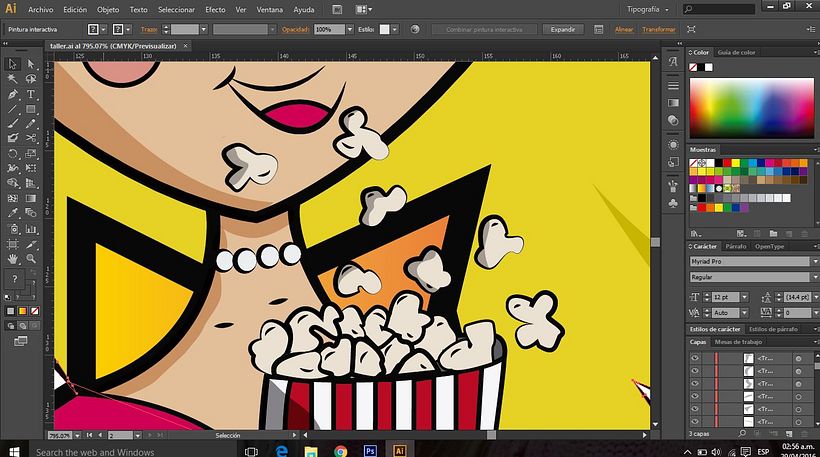This screenshot has width=820, height=457.
Task: Select the Rectangle tool
Action: coord(31,109)
